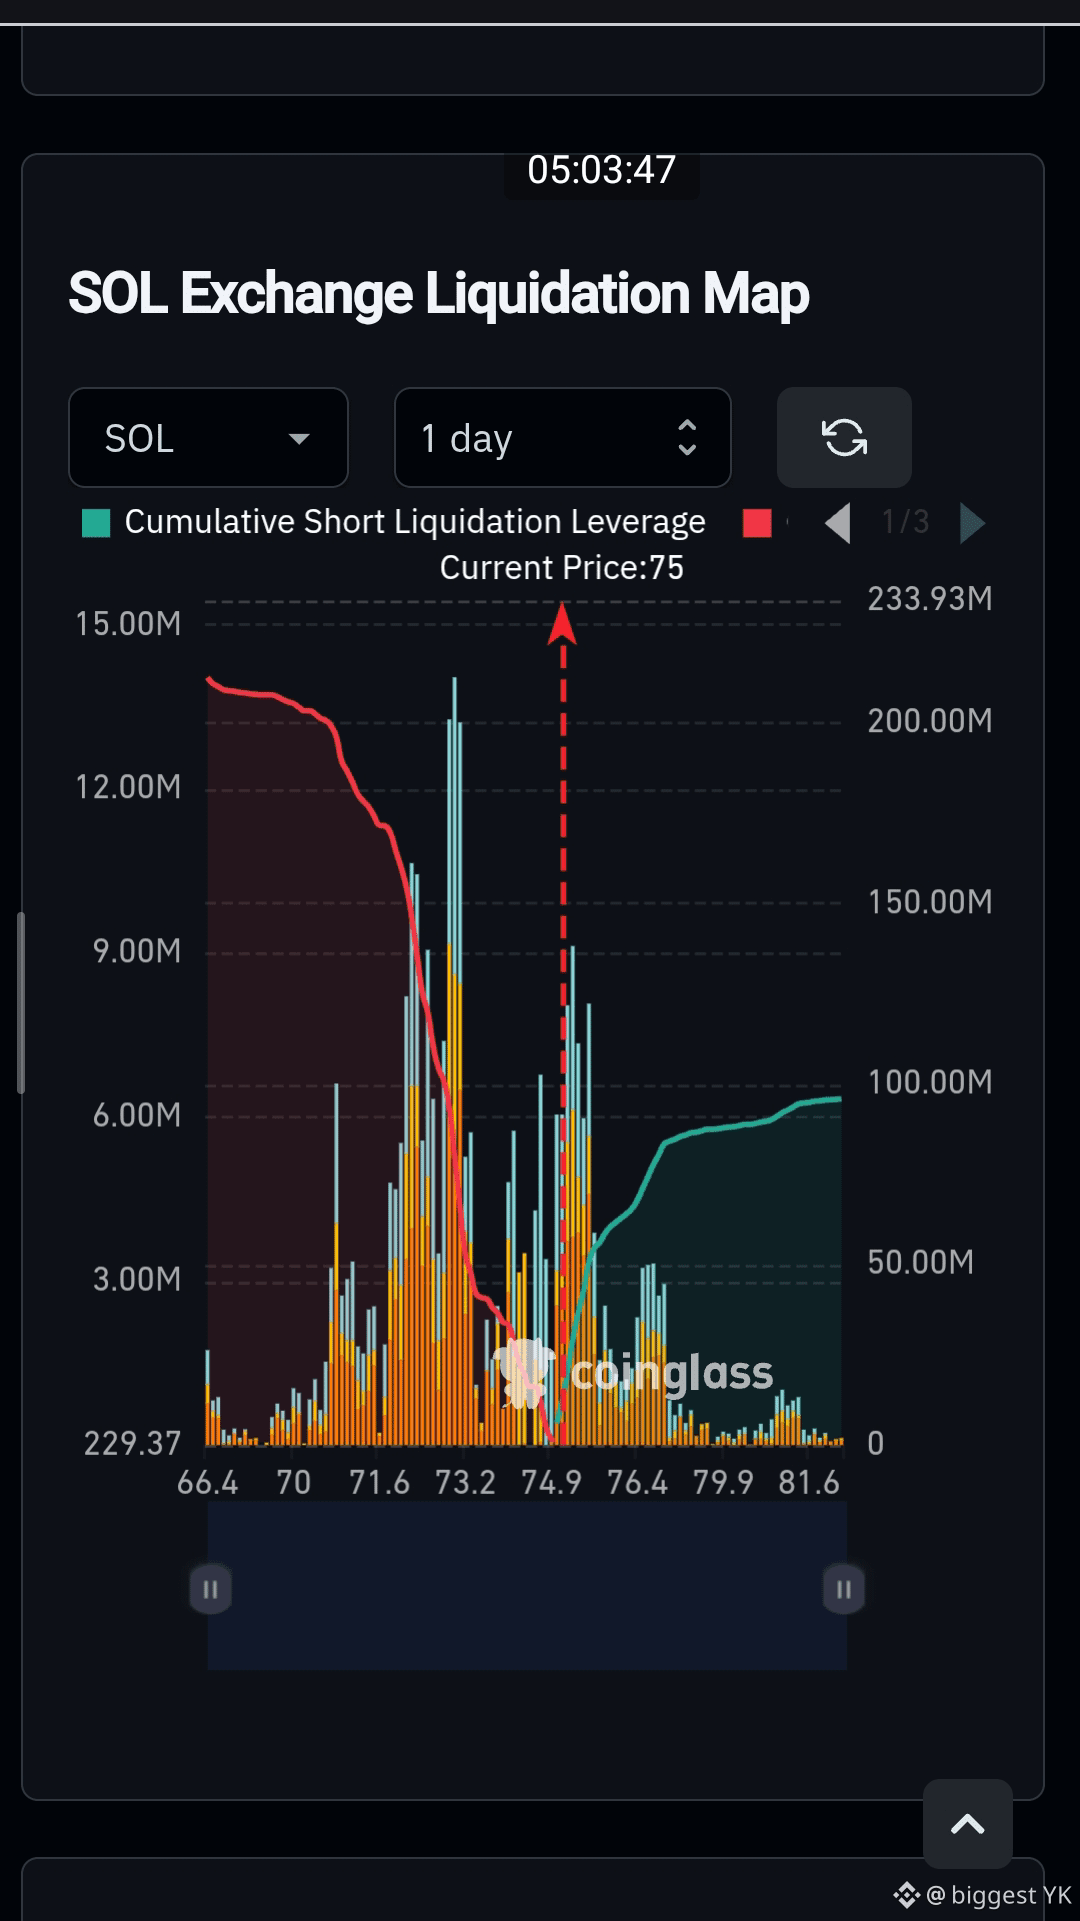Click the 66.4 price axis label

coord(208,1482)
